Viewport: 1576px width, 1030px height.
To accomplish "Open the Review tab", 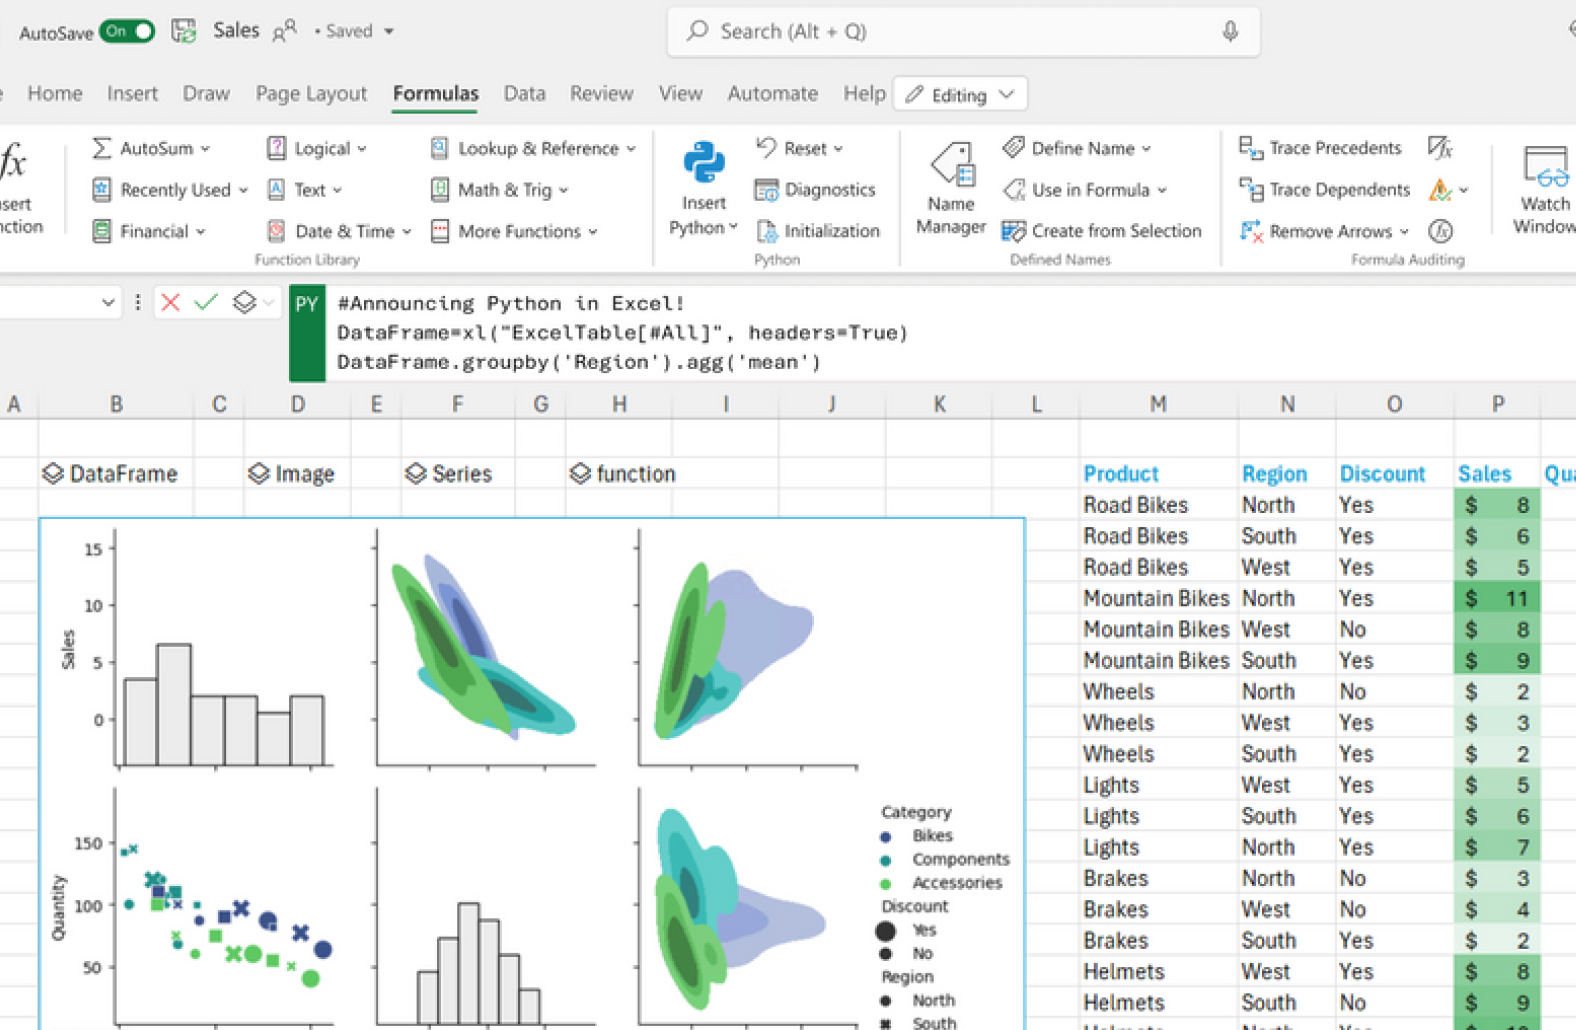I will click(601, 94).
